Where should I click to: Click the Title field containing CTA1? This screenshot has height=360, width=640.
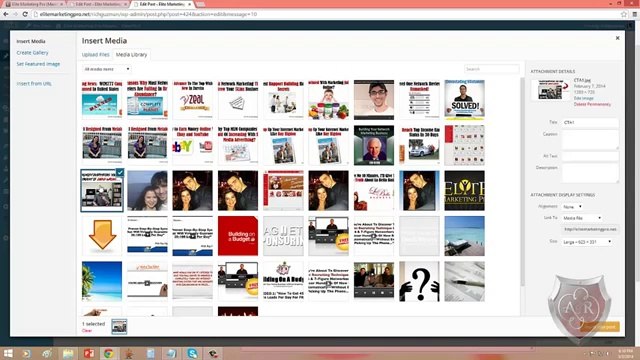590,122
